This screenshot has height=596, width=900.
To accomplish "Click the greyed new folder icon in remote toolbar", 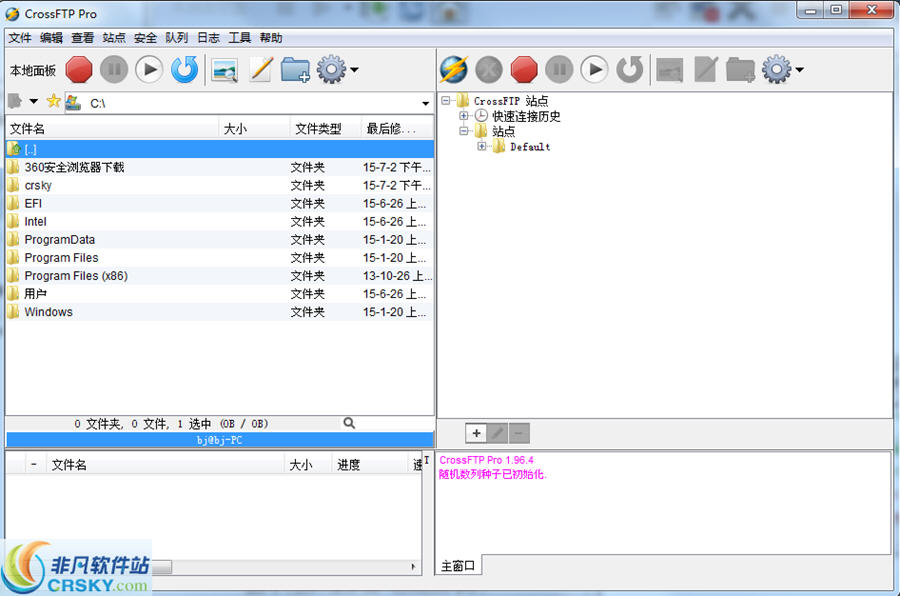I will click(x=740, y=70).
